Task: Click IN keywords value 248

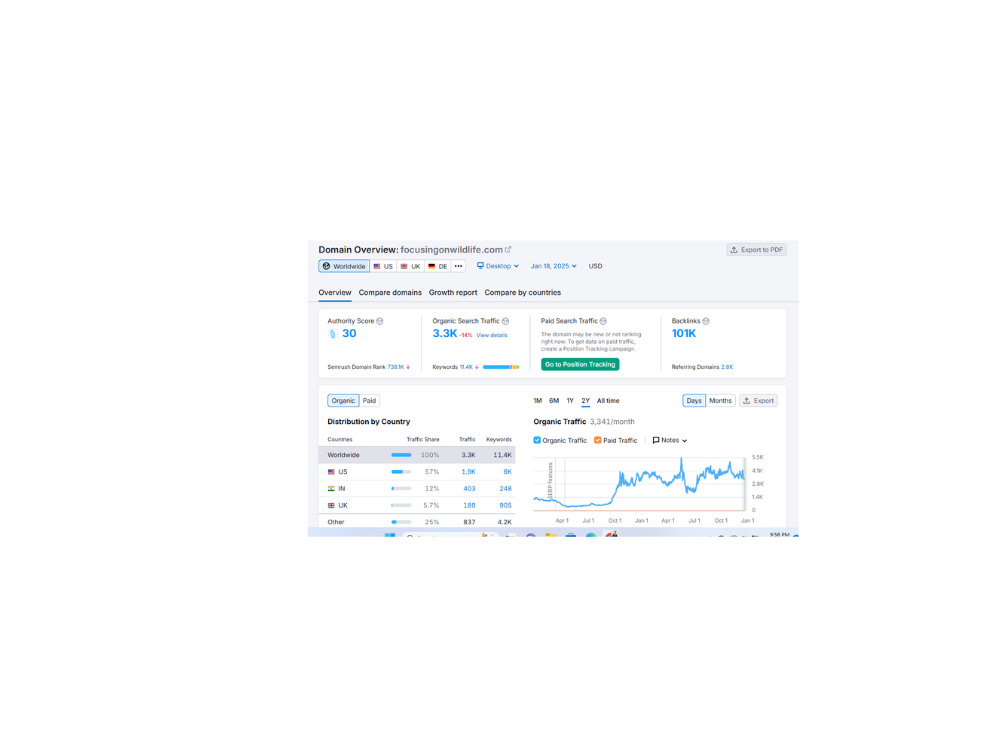Action: (x=506, y=489)
